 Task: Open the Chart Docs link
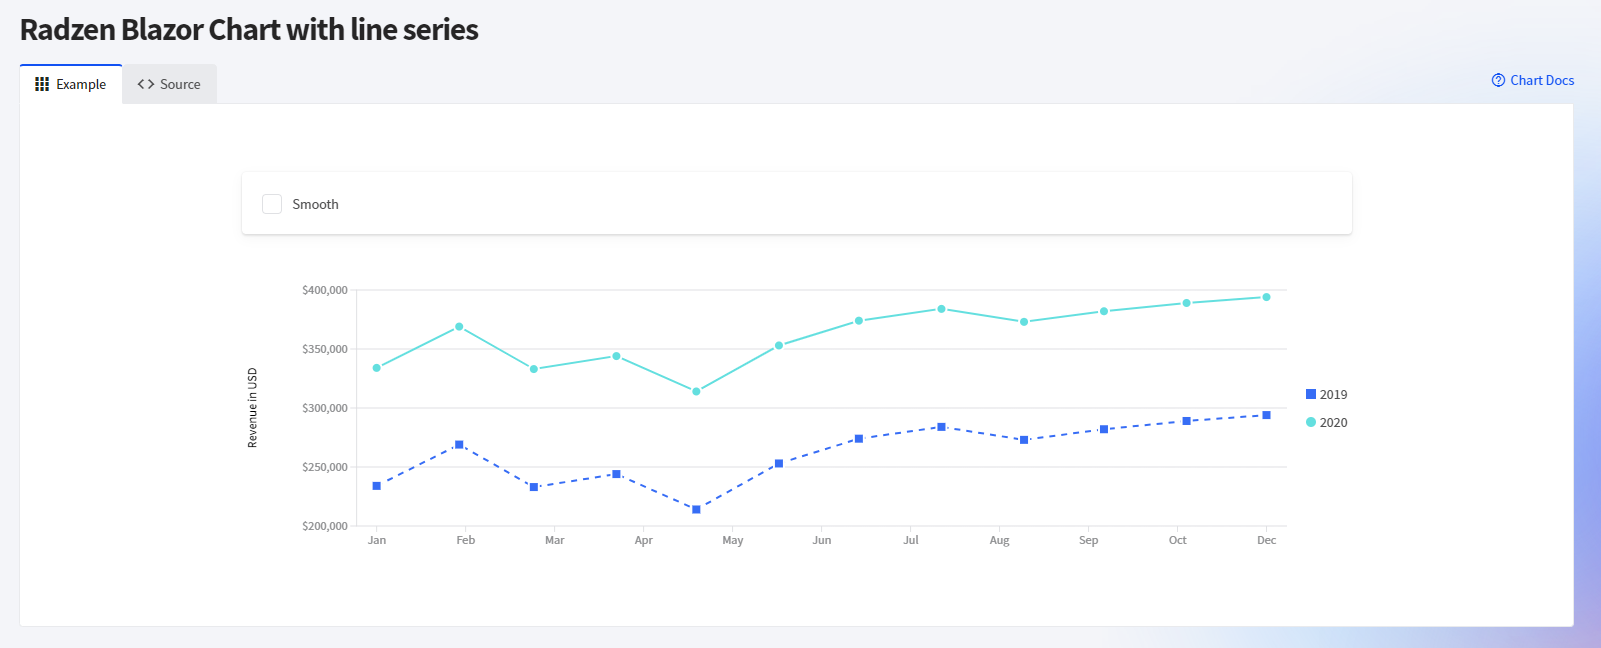[1541, 81]
